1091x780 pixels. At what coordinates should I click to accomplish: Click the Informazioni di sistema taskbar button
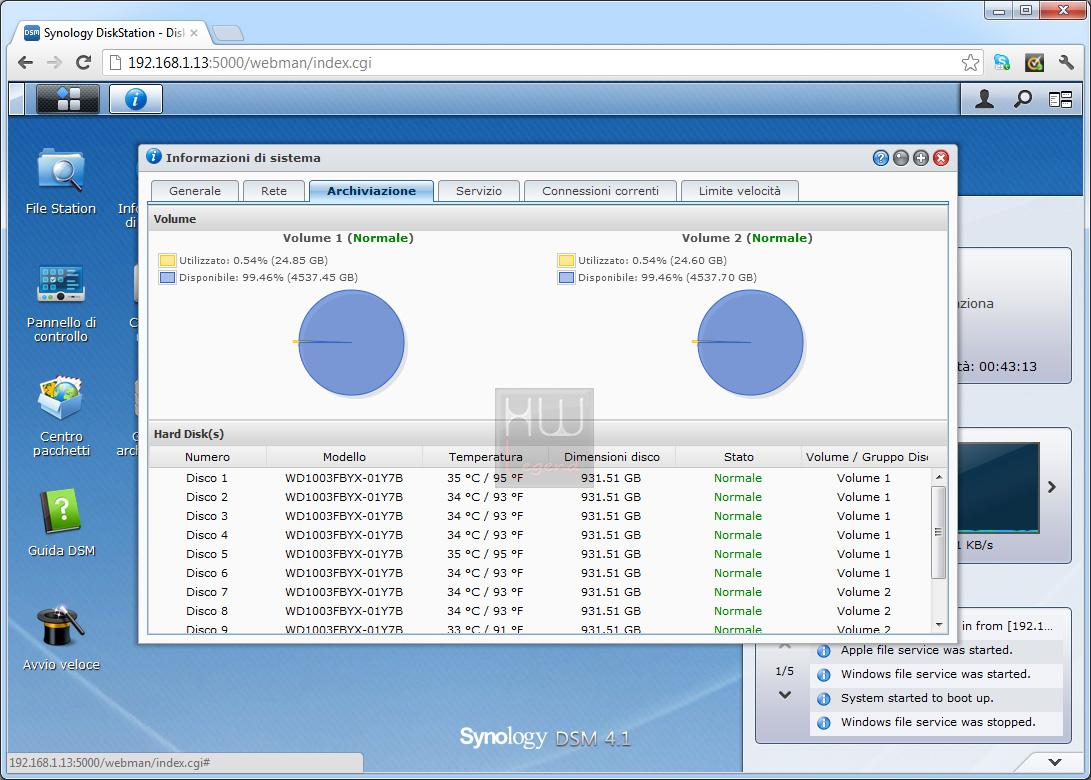tap(136, 99)
